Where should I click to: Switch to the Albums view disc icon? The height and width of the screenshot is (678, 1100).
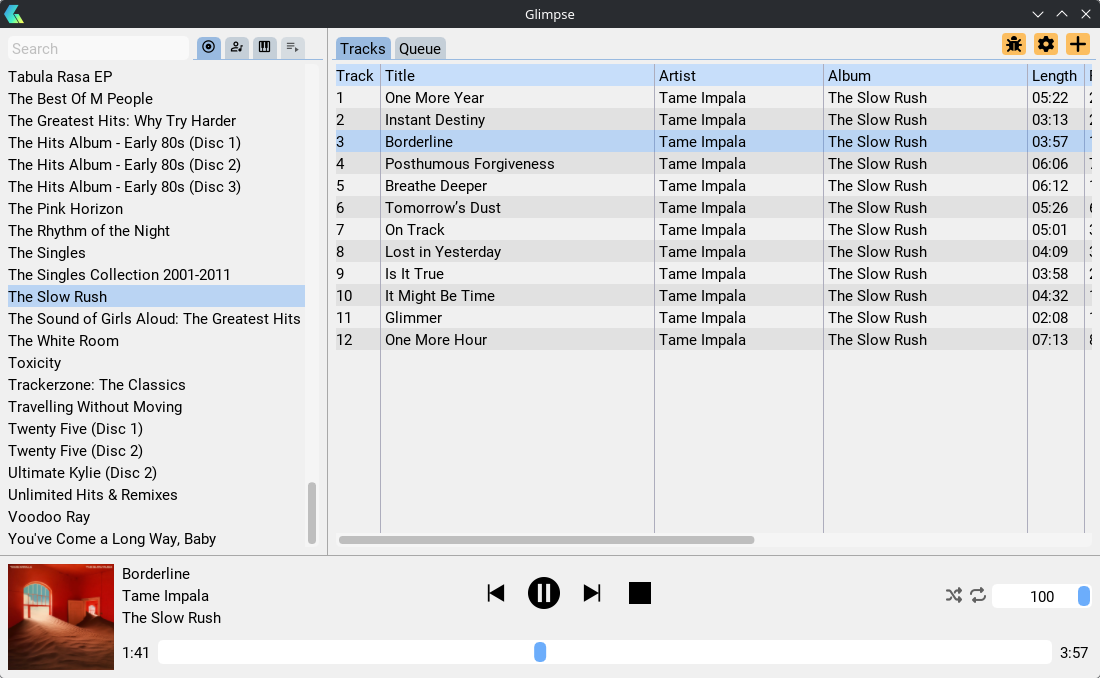209,47
